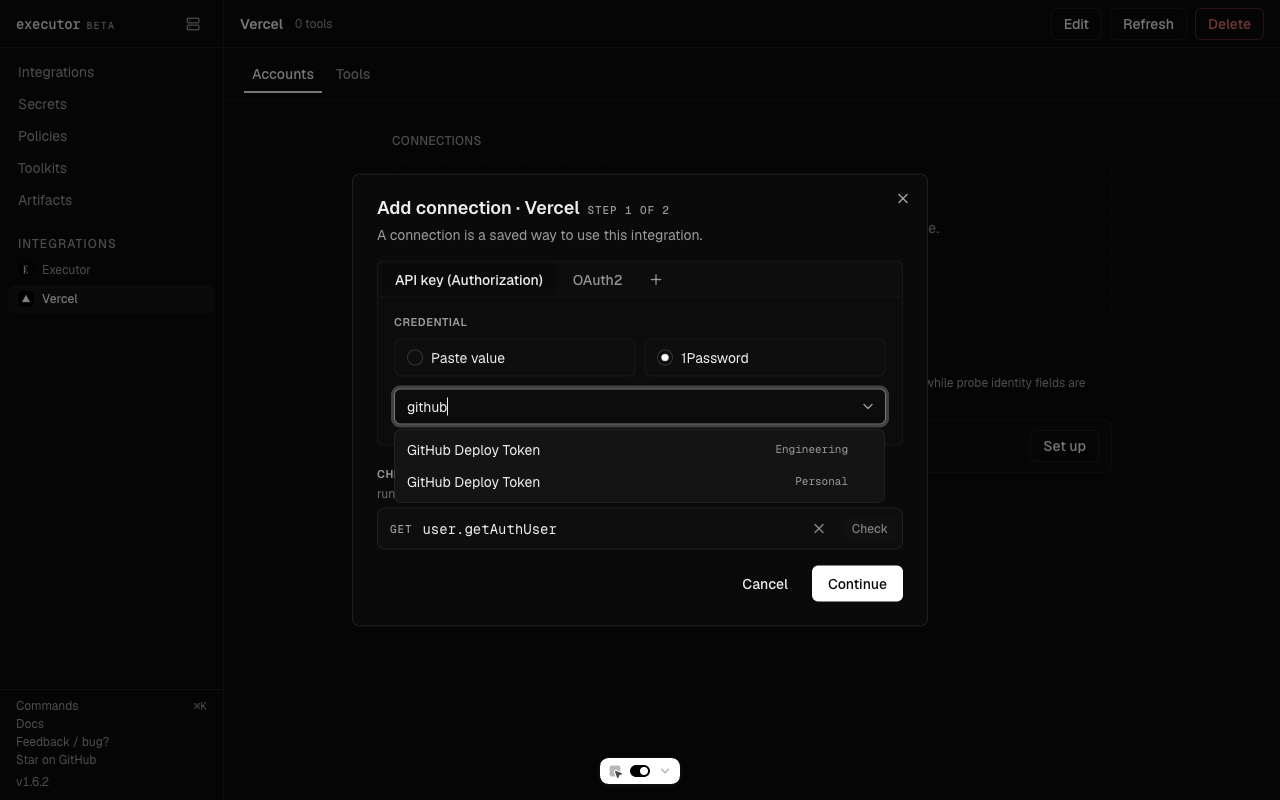The image size is (1280, 800).
Task: Follow the Star on GitHub link
Action: tap(56, 760)
